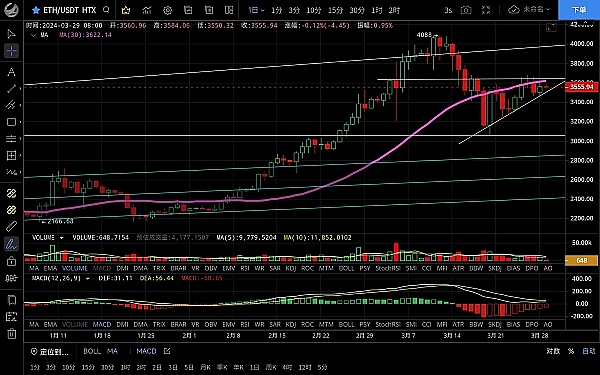Screen dimensions: 600x375
Task: Toggle MA overlay in bottom bar
Action: pos(112,351)
